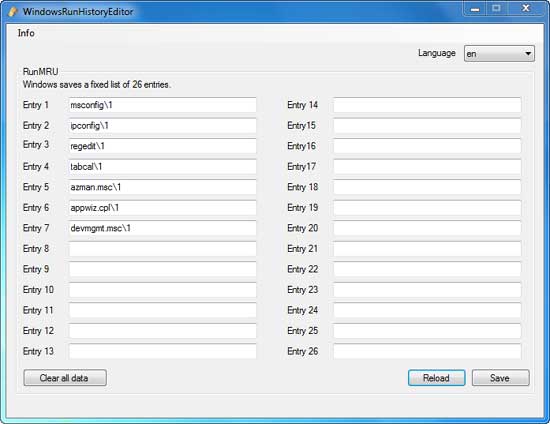Click the 'Entry 26' label

point(302,351)
